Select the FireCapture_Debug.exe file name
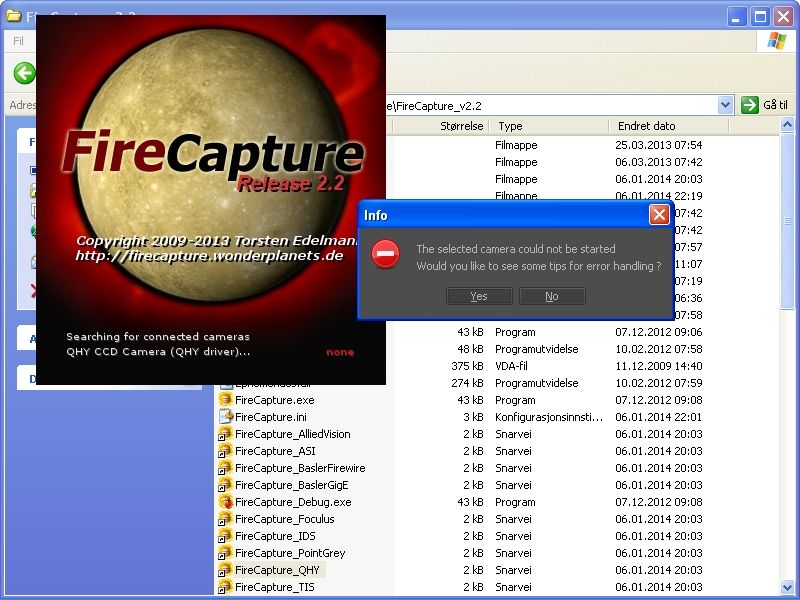This screenshot has width=800, height=600. point(293,502)
